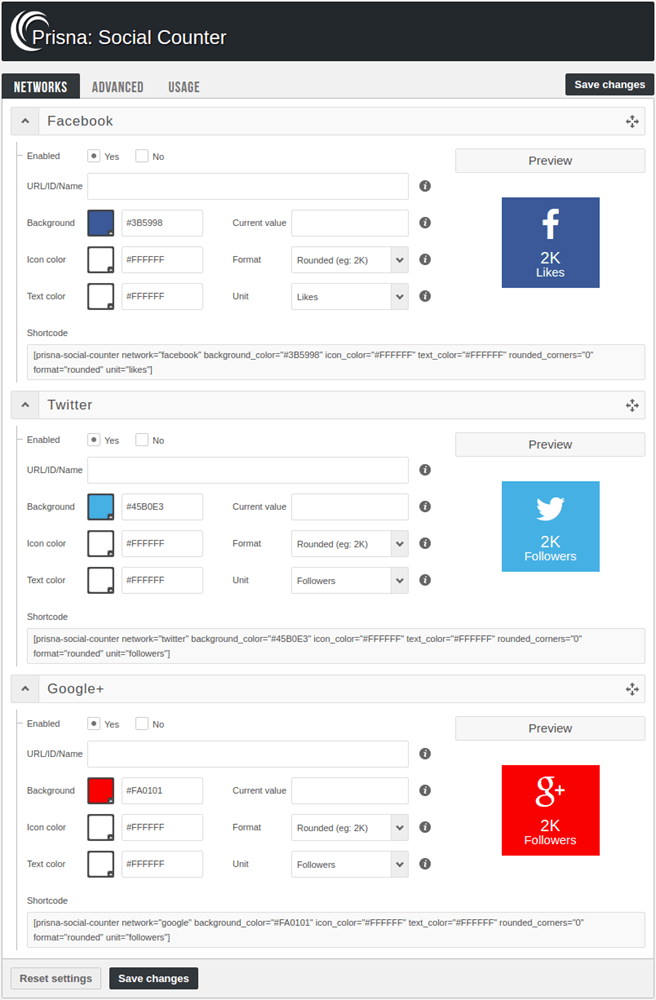Open the Google+ Format dropdown
656x1000 pixels.
349,827
